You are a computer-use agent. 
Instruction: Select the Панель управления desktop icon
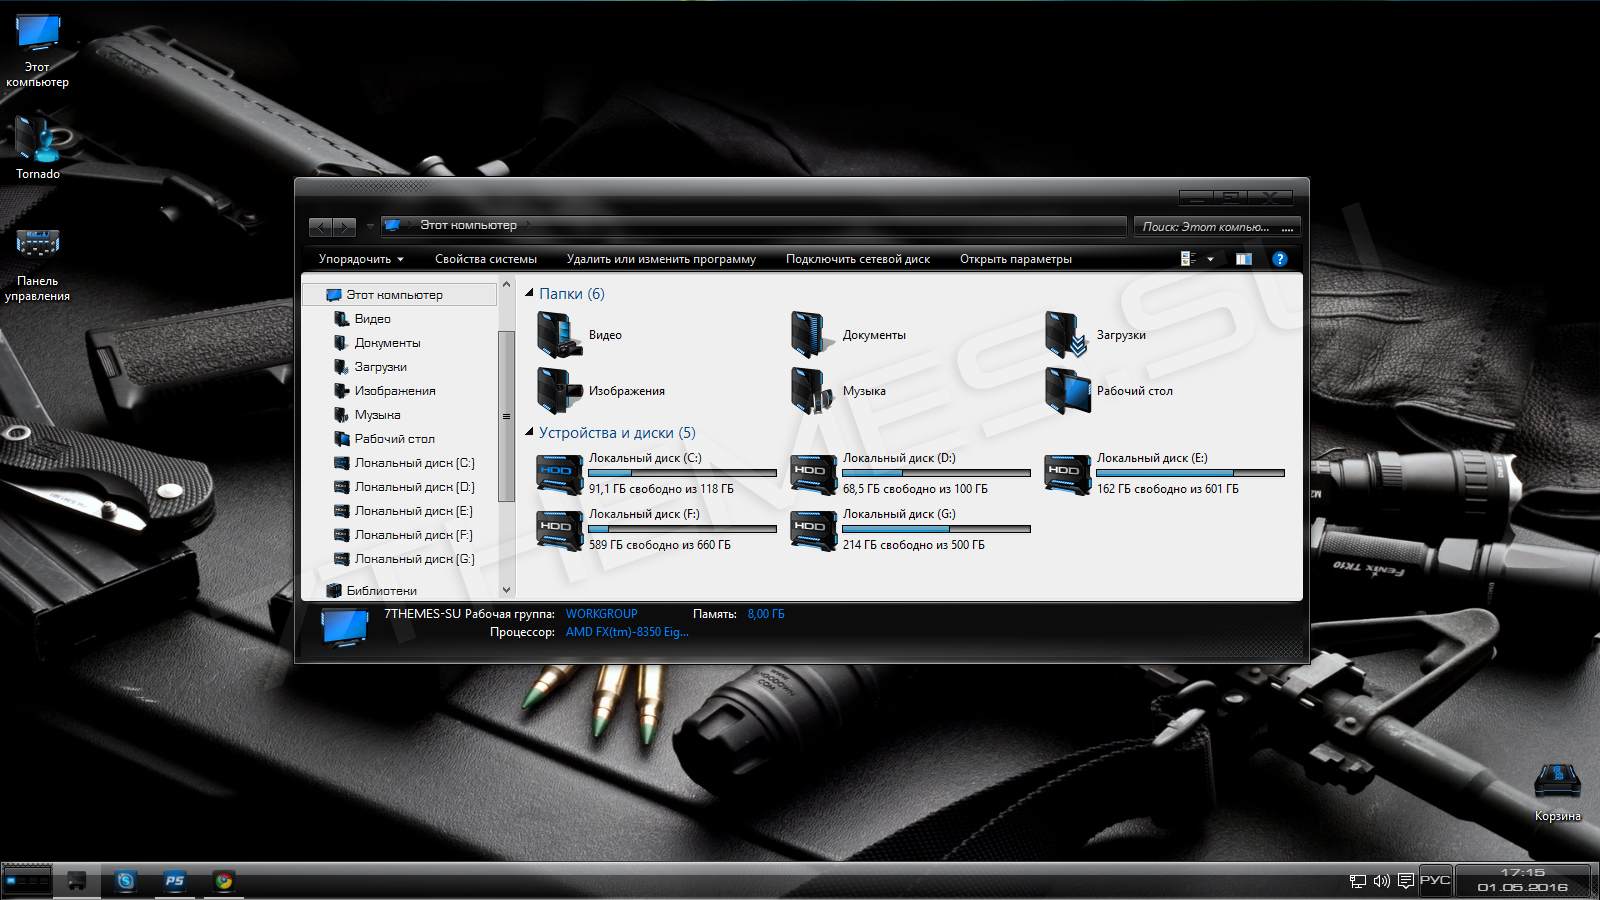[38, 265]
